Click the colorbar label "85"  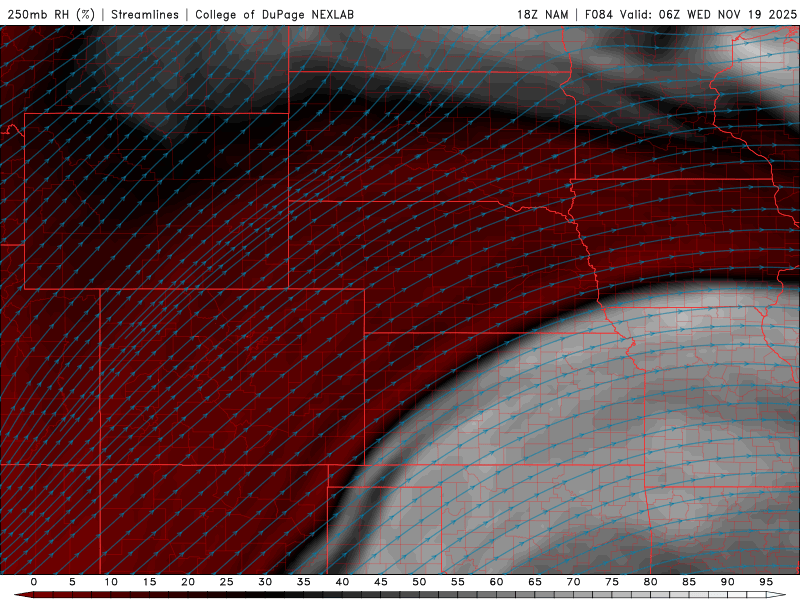(689, 582)
